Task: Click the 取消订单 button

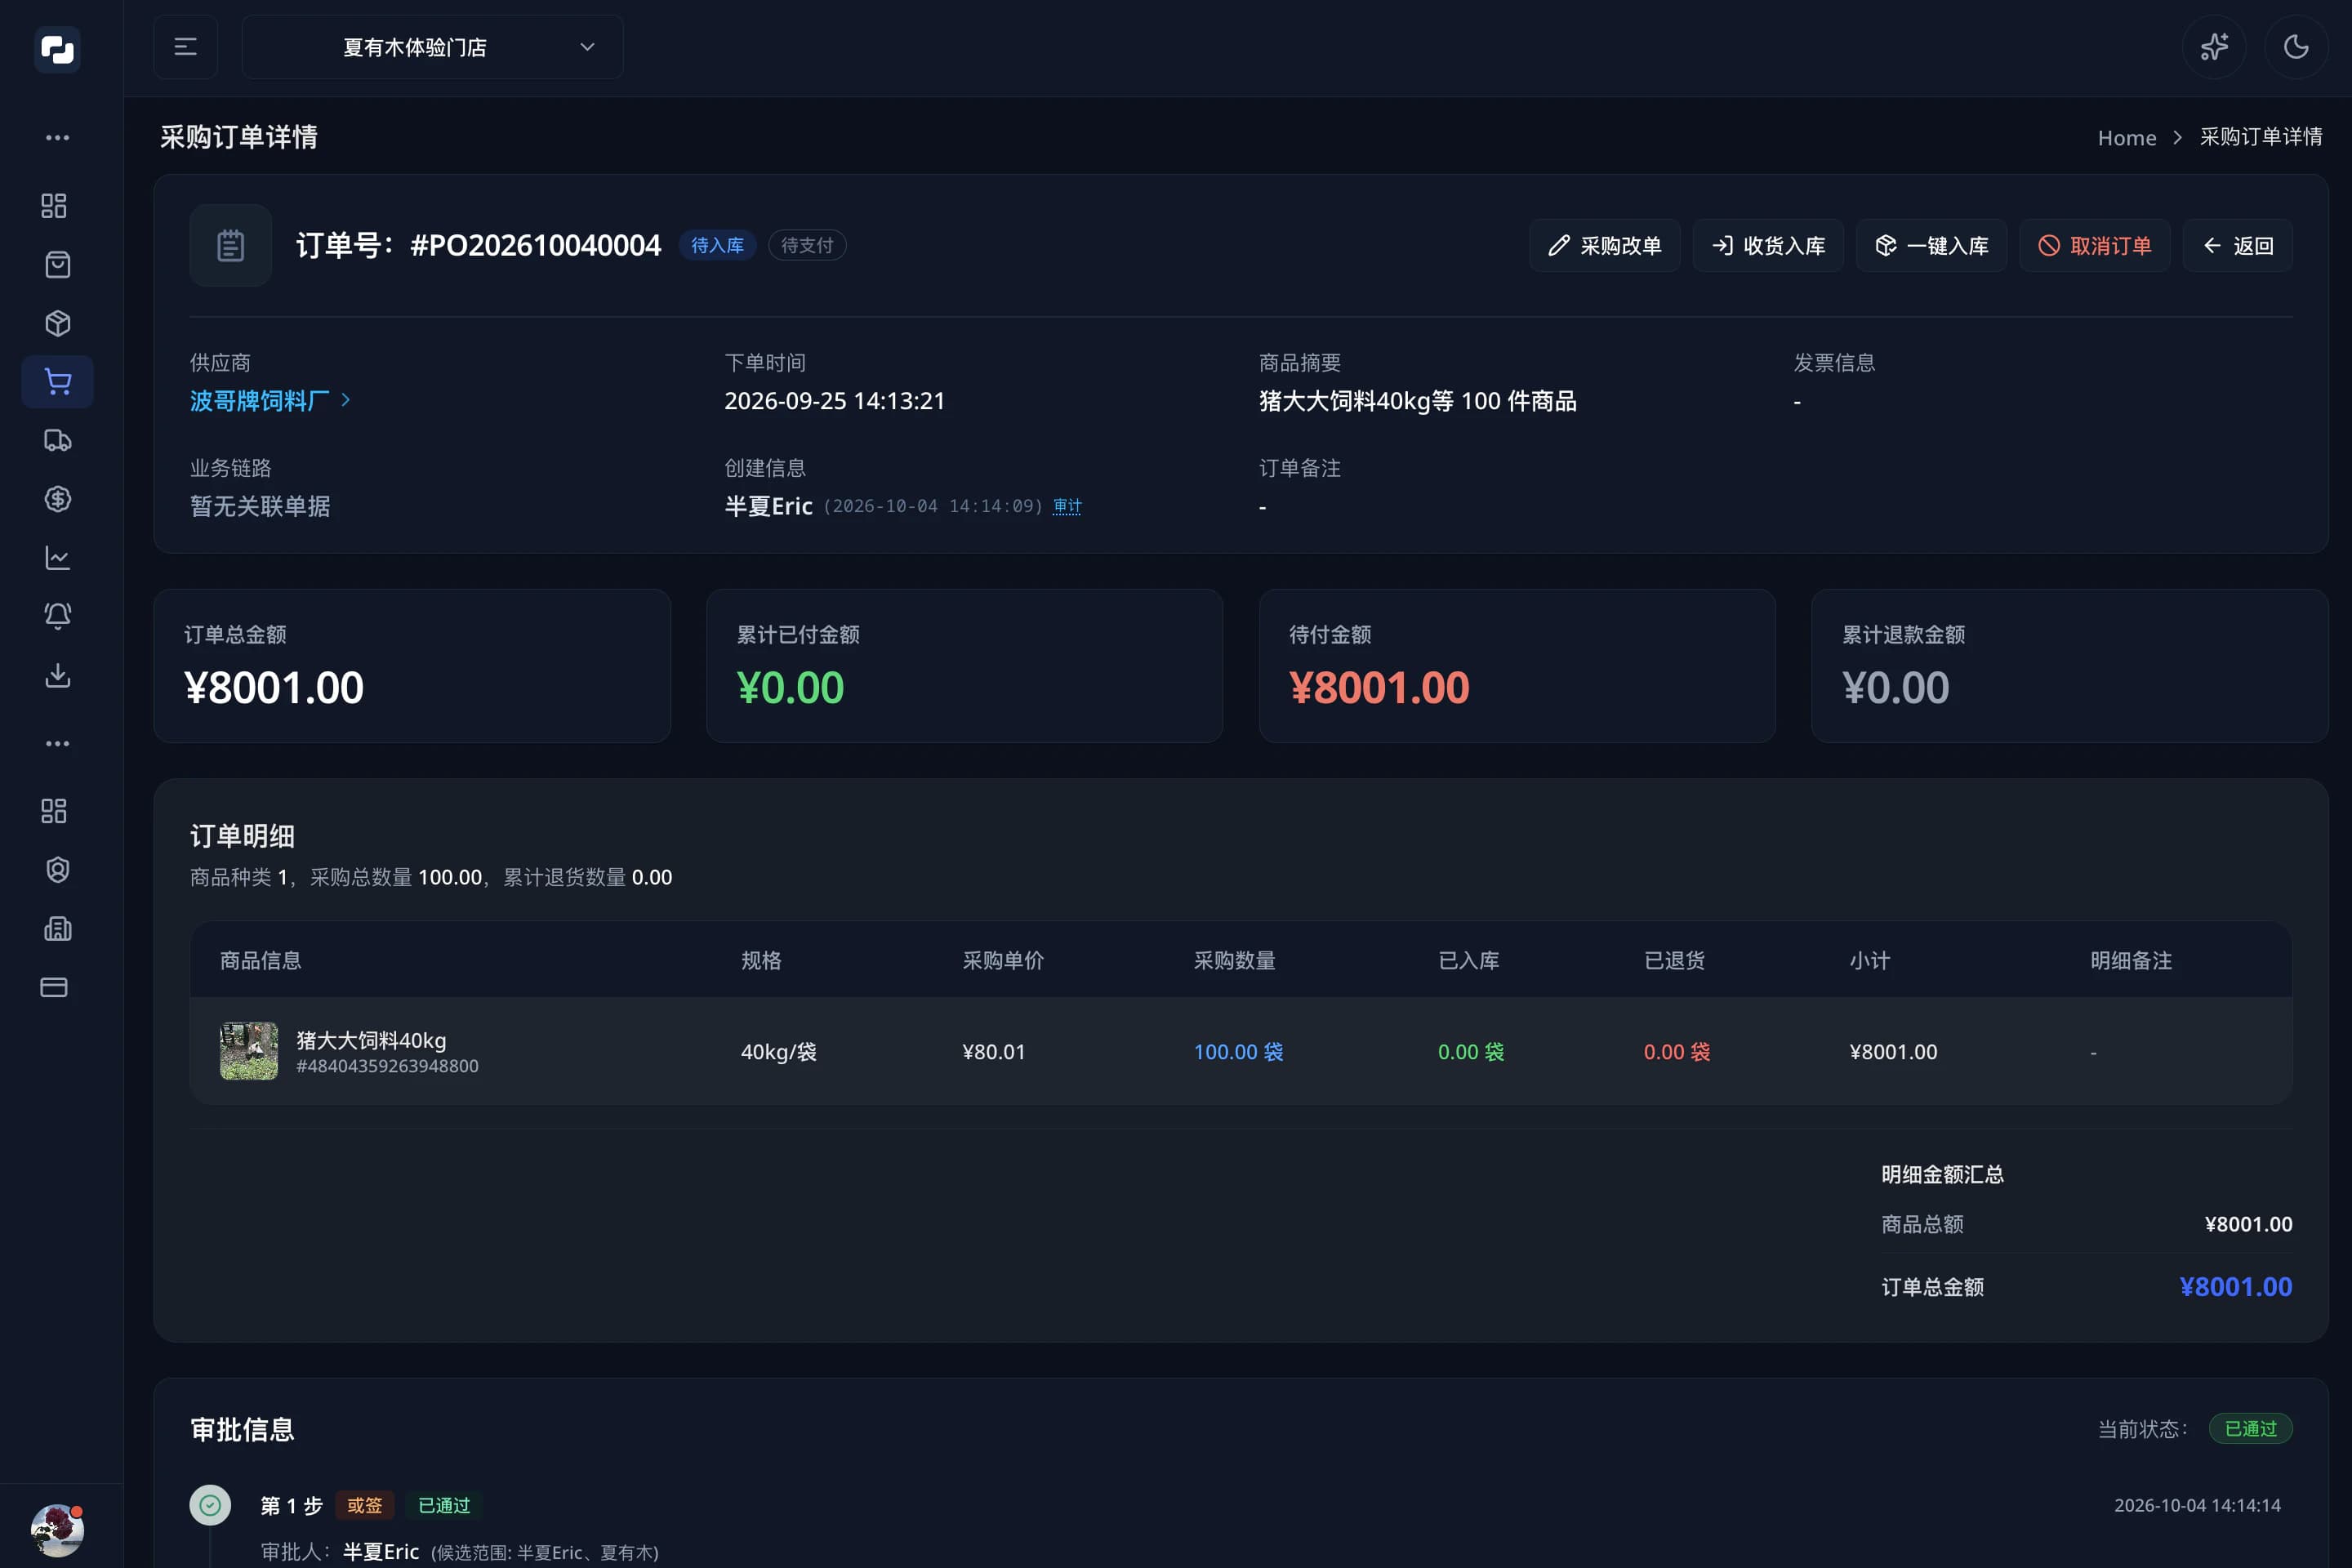Action: click(x=2094, y=245)
